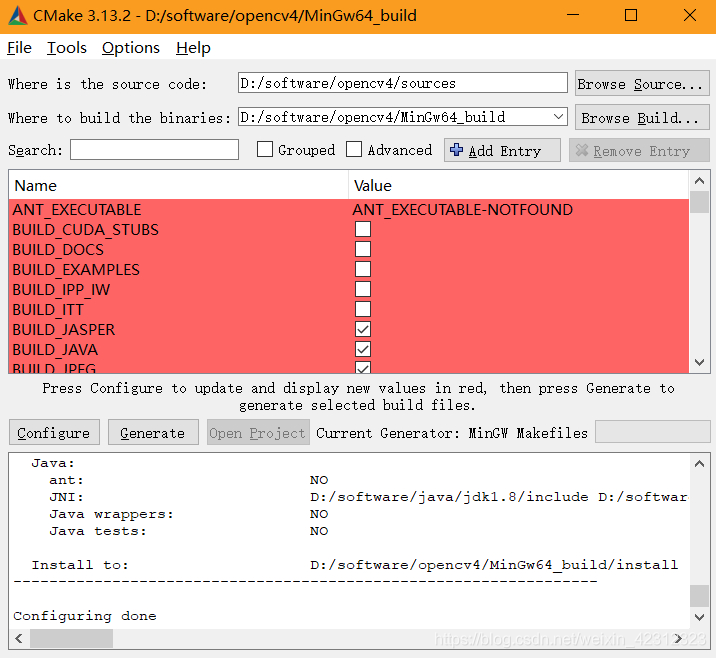Select the BUILD_JASPER entry name

click(64, 330)
